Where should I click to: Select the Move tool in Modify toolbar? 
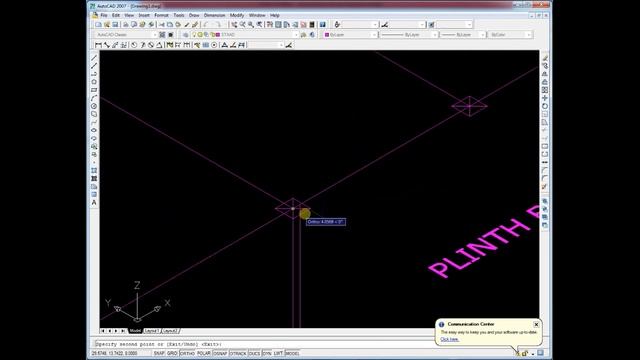click(545, 98)
